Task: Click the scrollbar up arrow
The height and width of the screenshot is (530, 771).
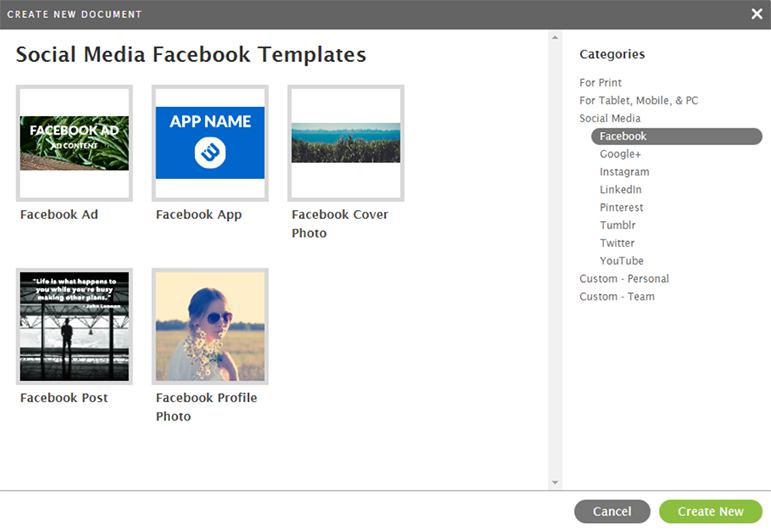Action: [555, 37]
